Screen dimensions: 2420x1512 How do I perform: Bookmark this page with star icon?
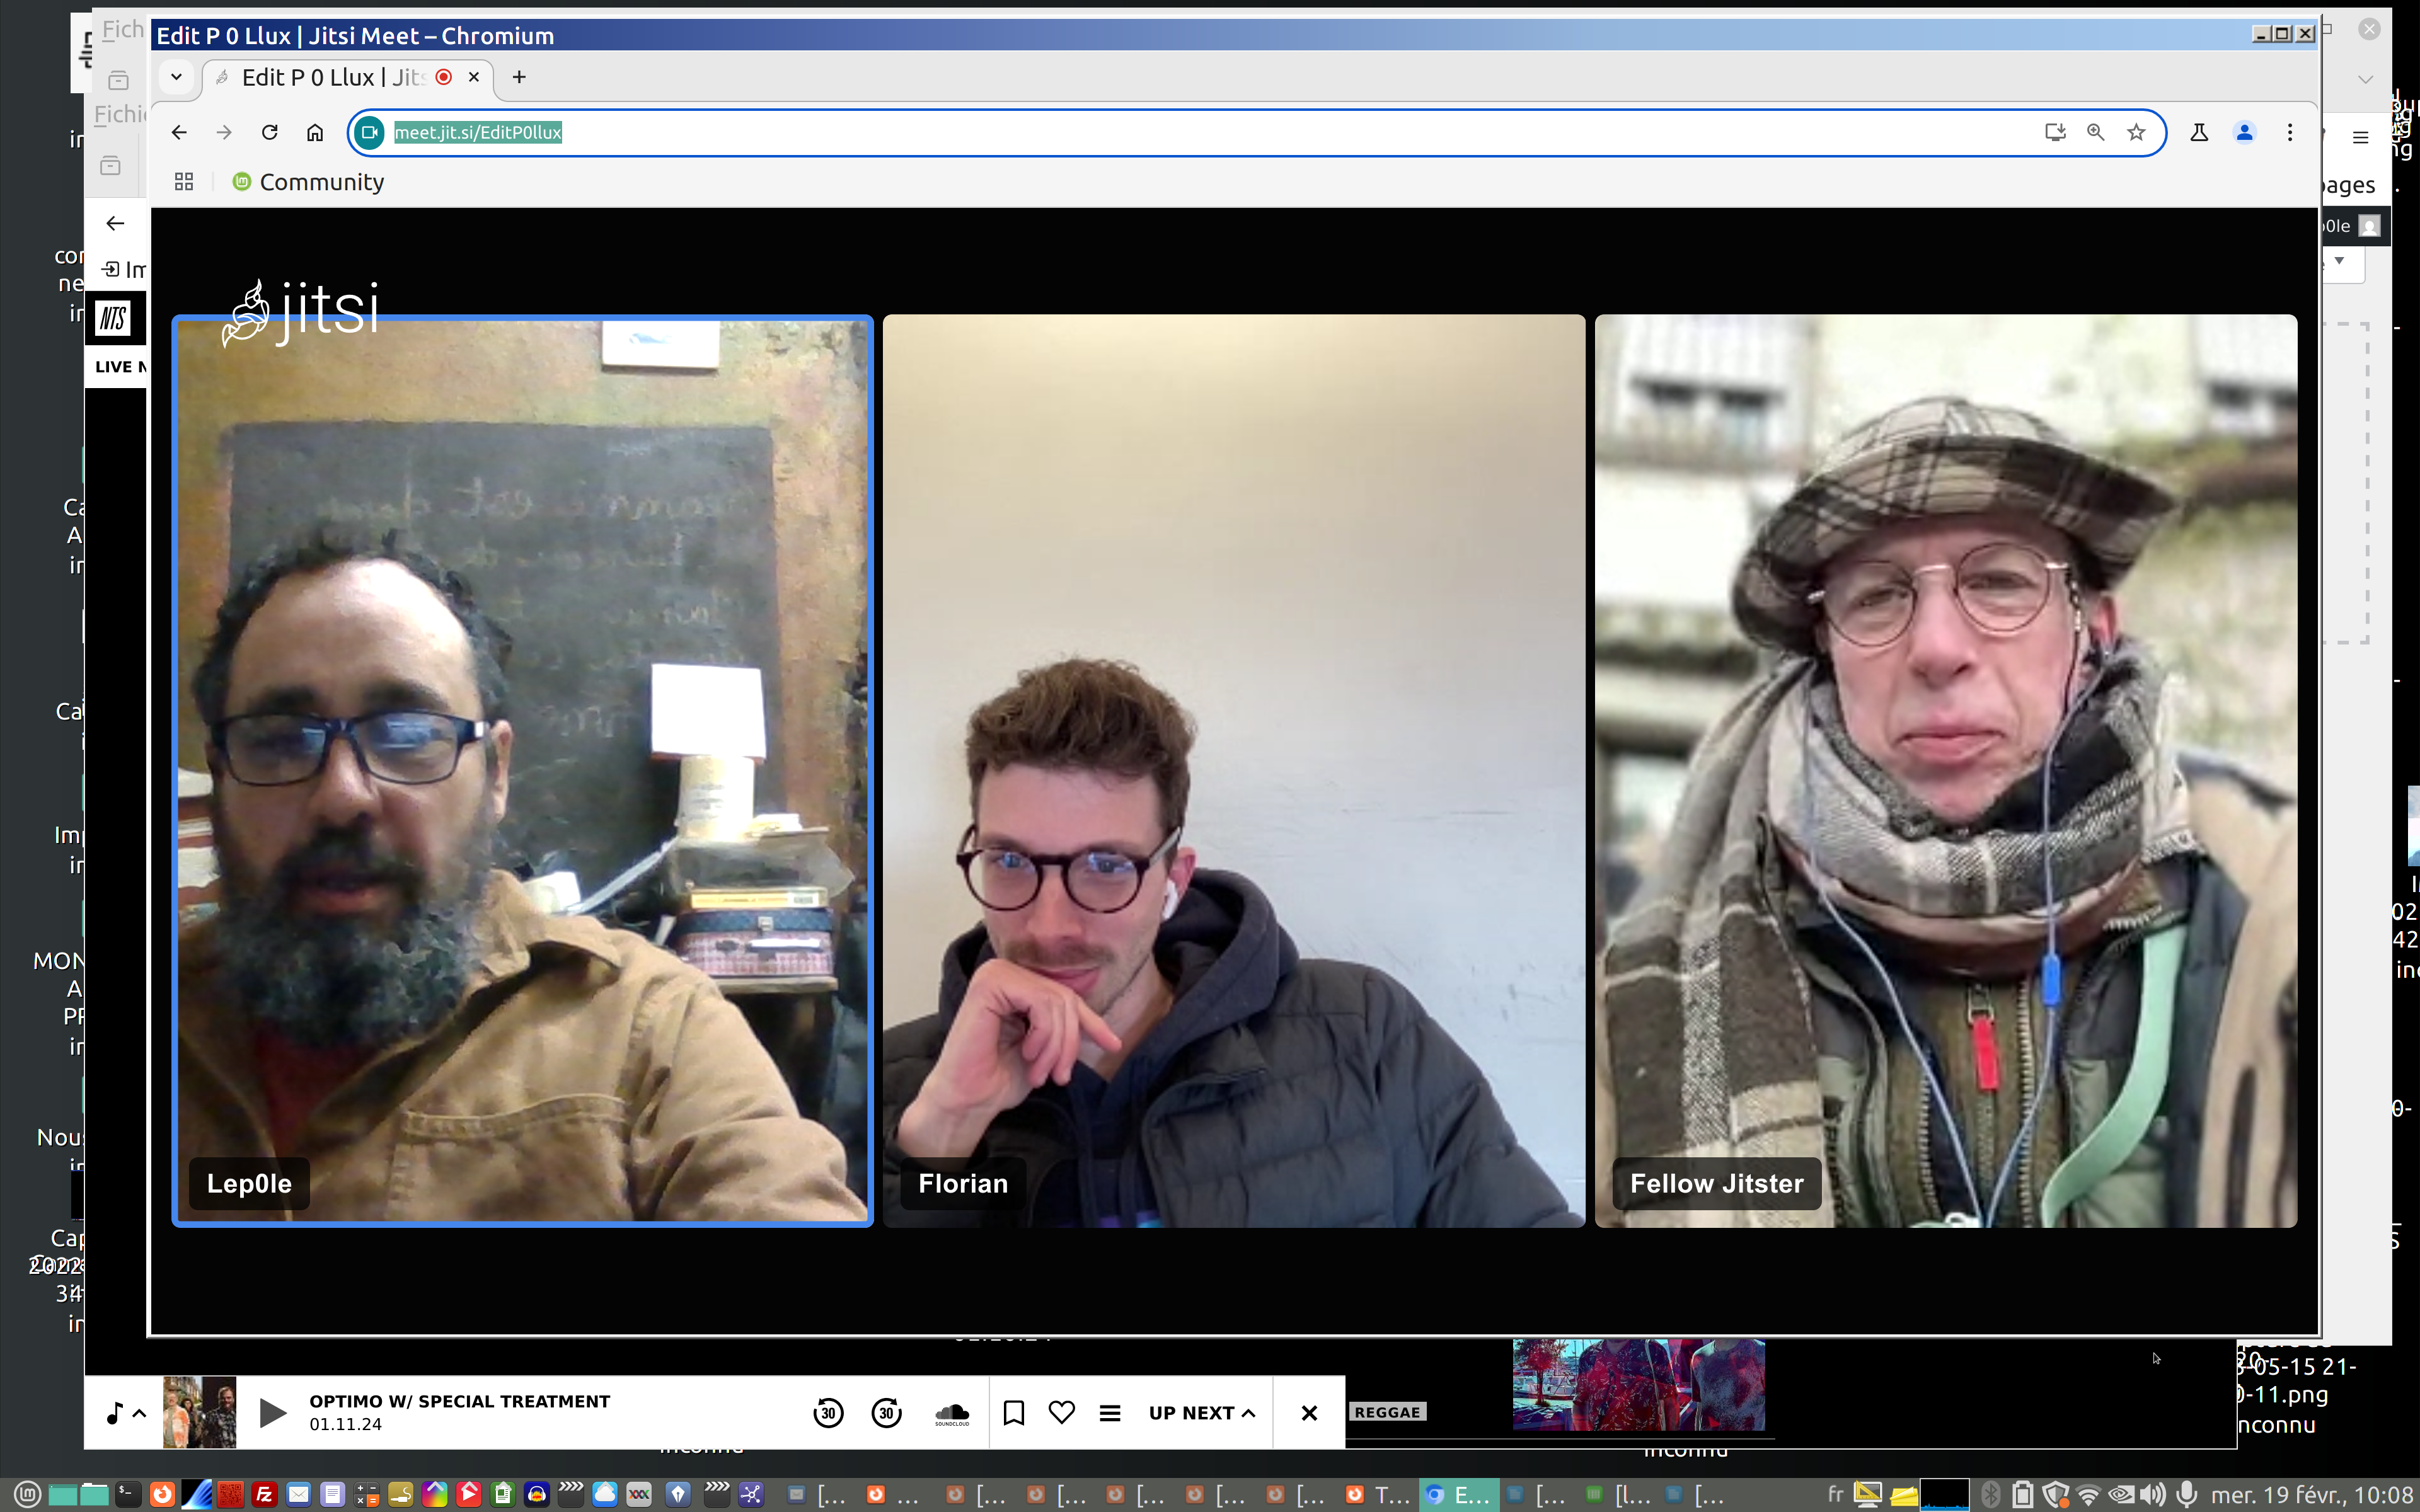pos(2136,132)
